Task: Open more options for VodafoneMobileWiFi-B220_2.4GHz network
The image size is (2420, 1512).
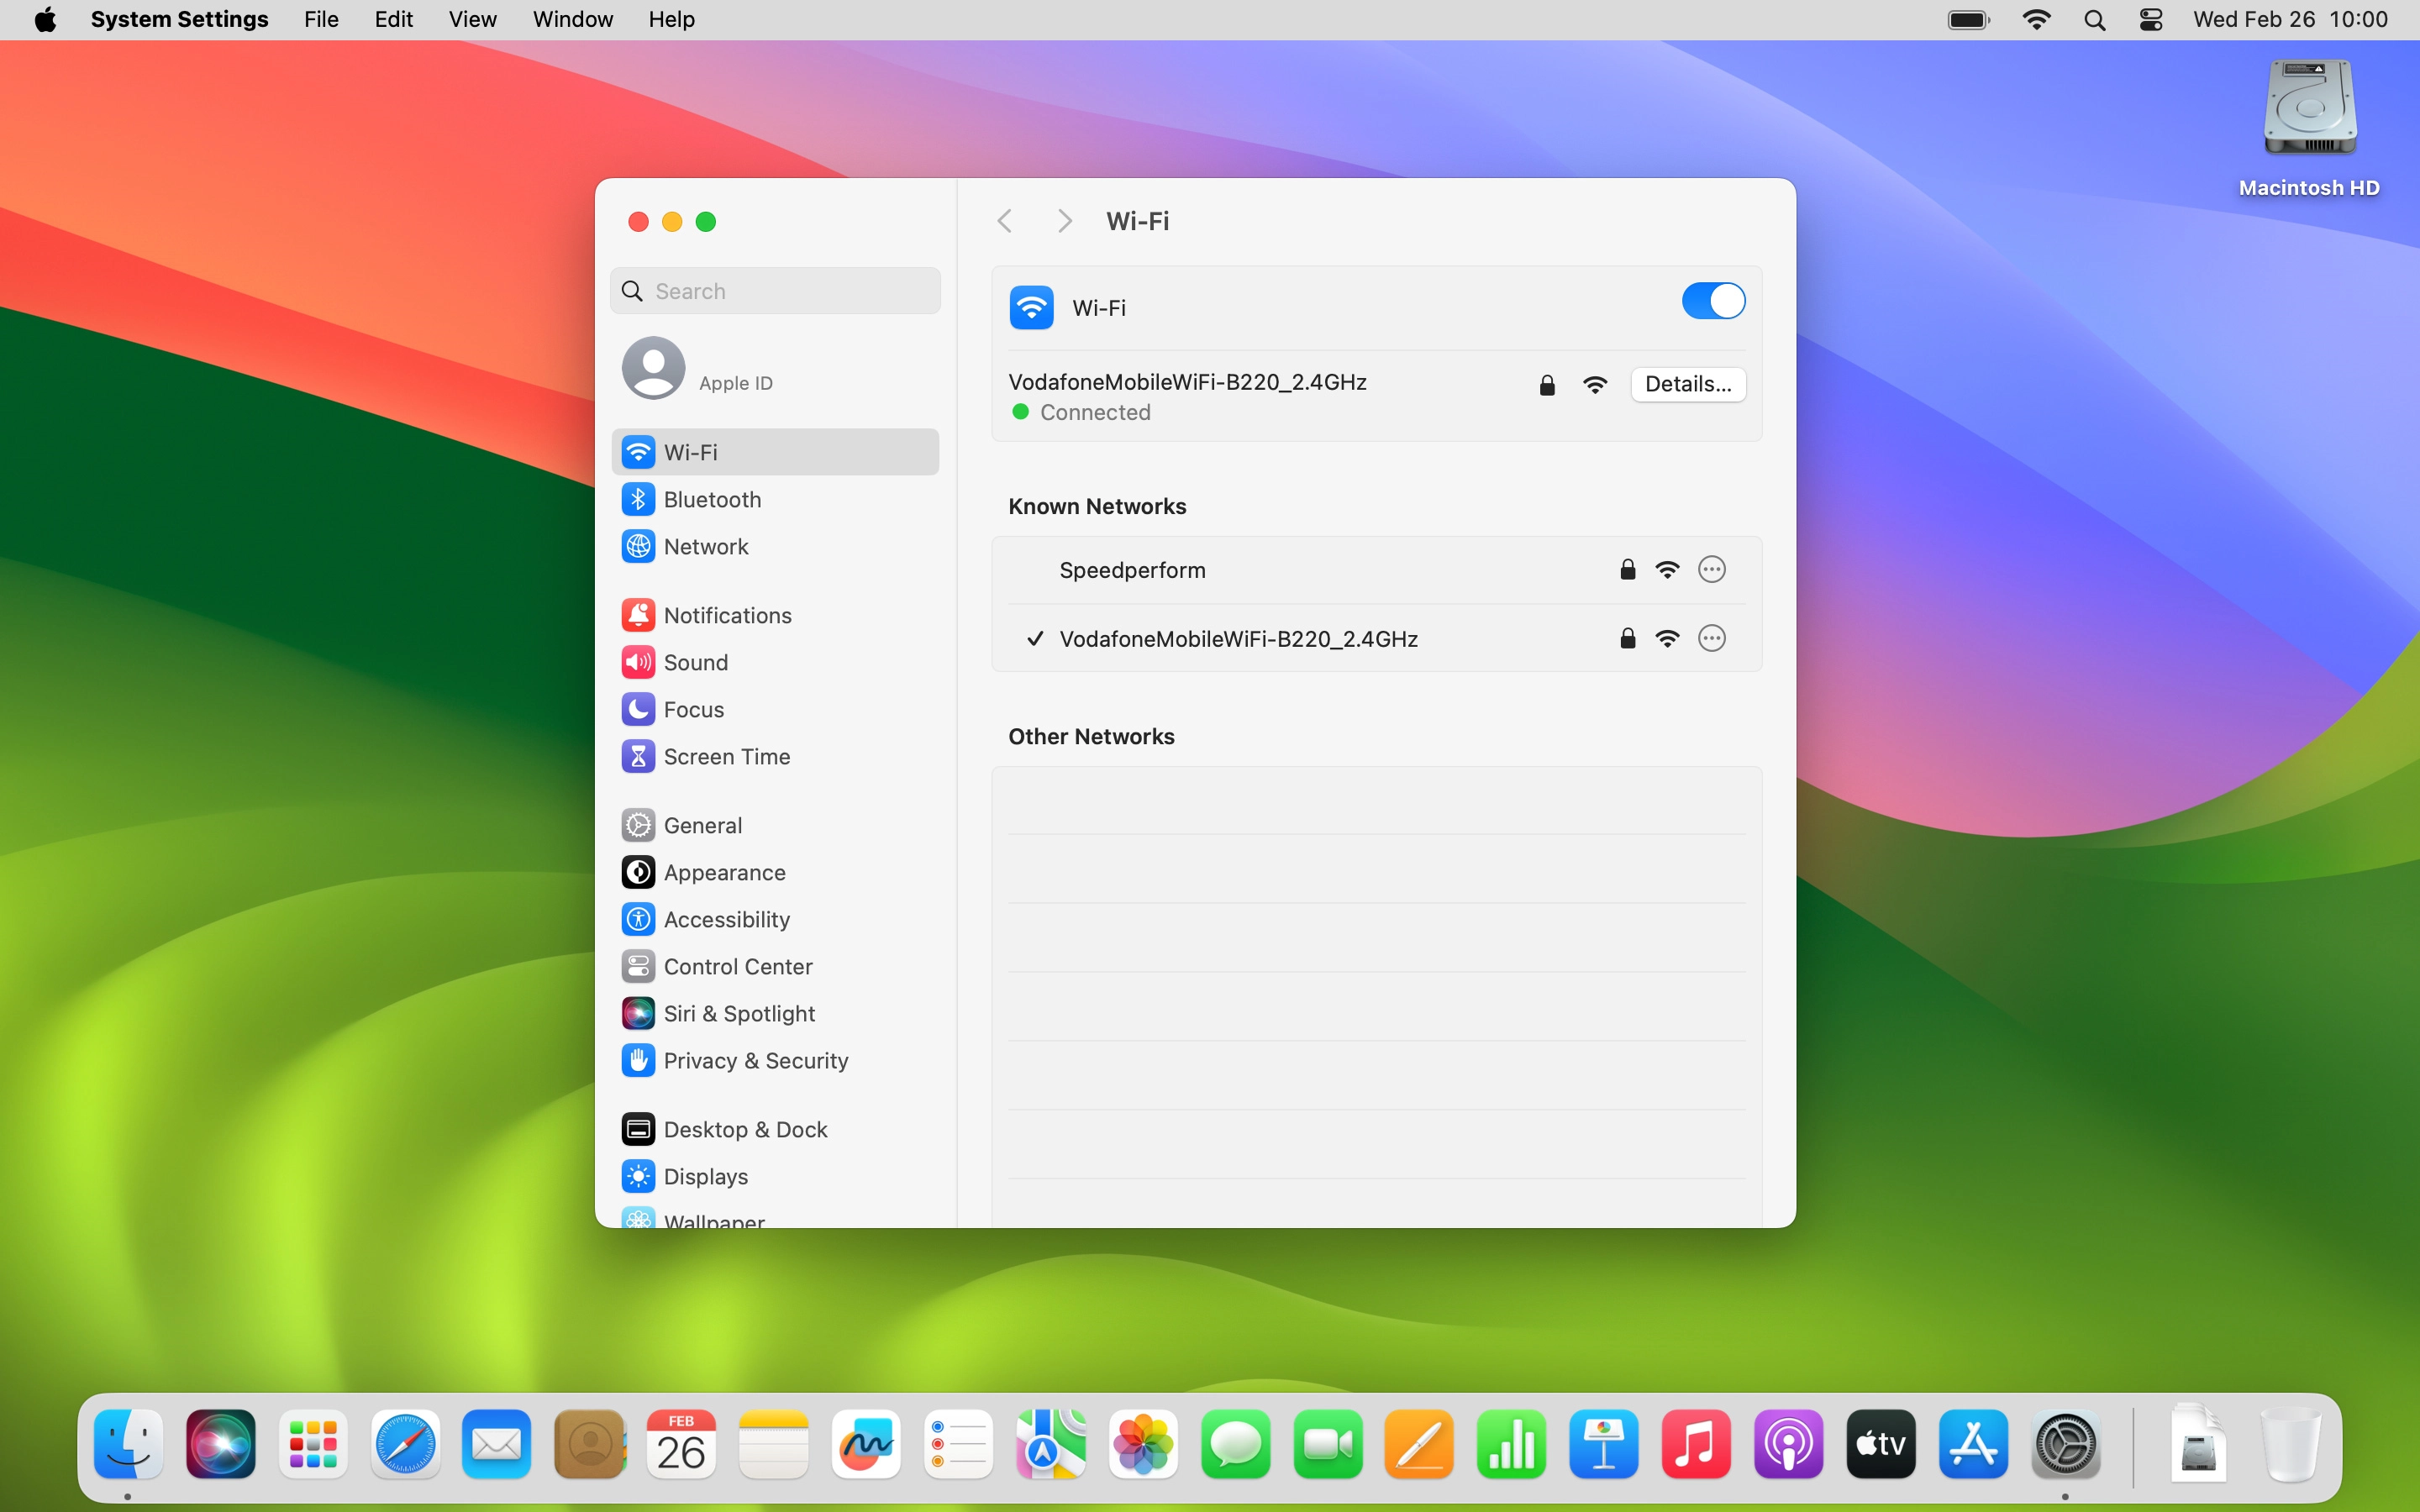Action: pyautogui.click(x=1710, y=638)
